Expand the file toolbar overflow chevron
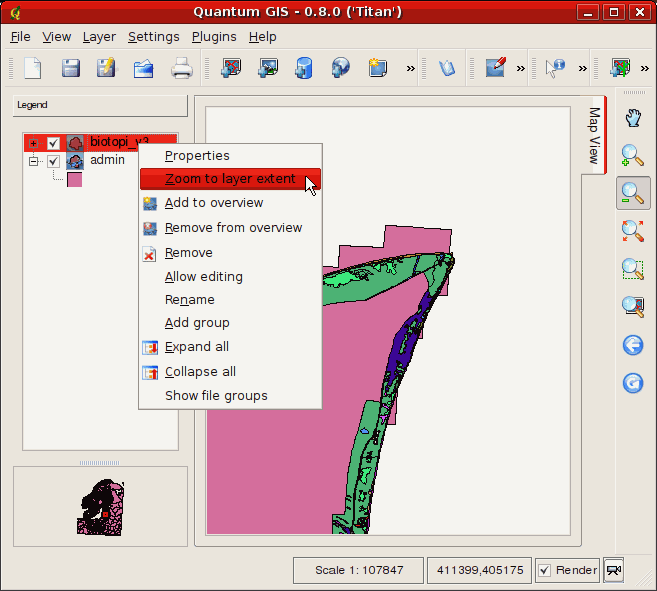 pos(411,68)
